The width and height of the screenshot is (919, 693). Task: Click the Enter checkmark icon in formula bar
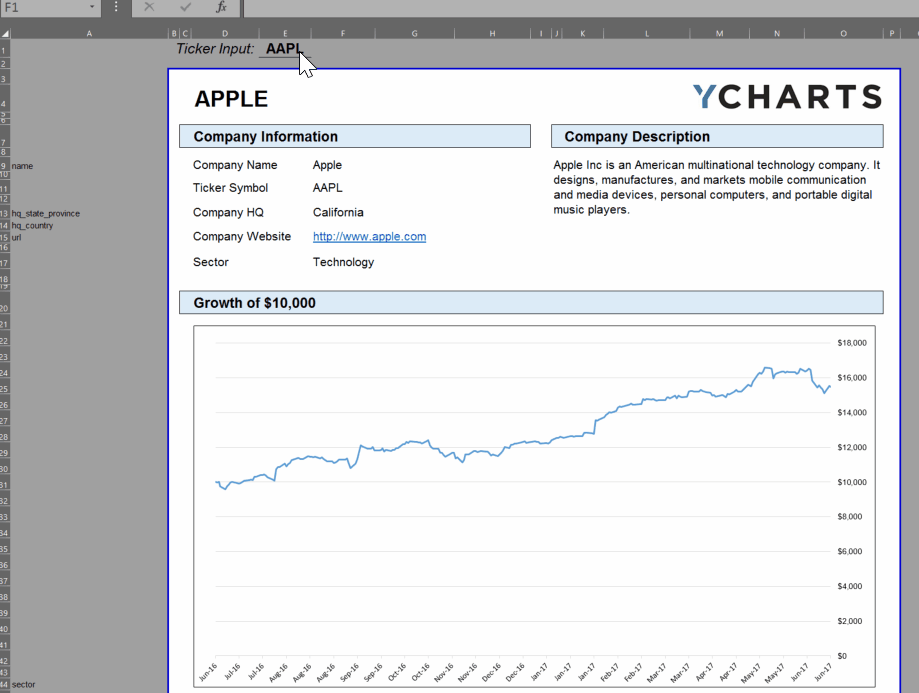185,7
